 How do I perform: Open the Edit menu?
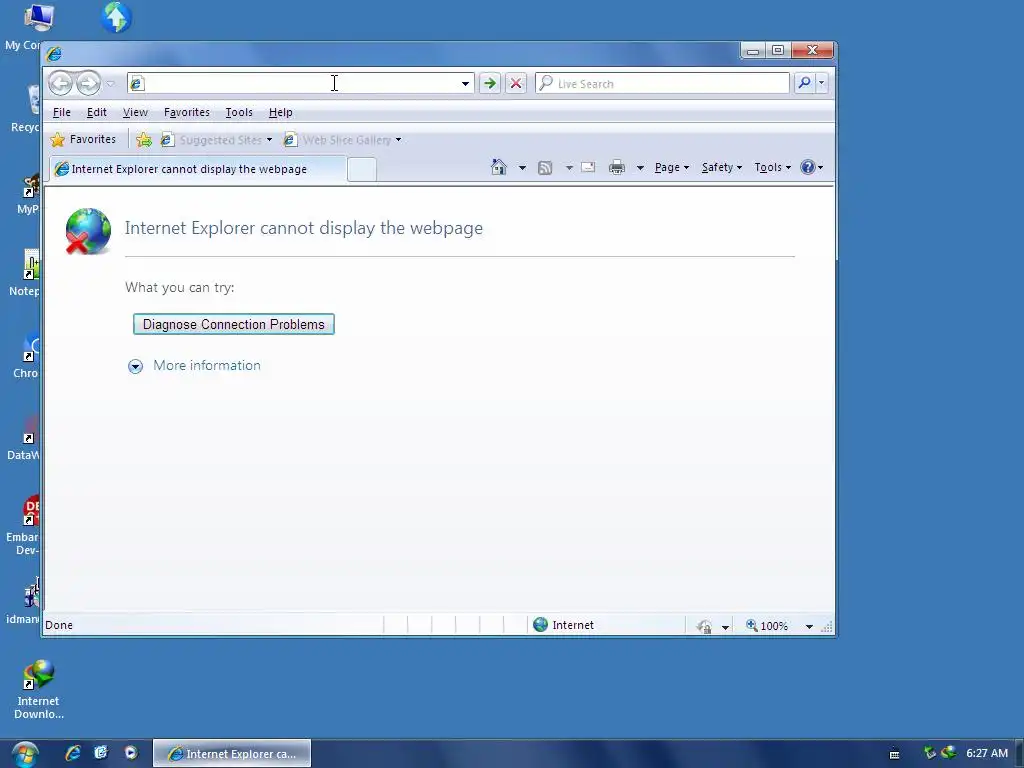[97, 112]
